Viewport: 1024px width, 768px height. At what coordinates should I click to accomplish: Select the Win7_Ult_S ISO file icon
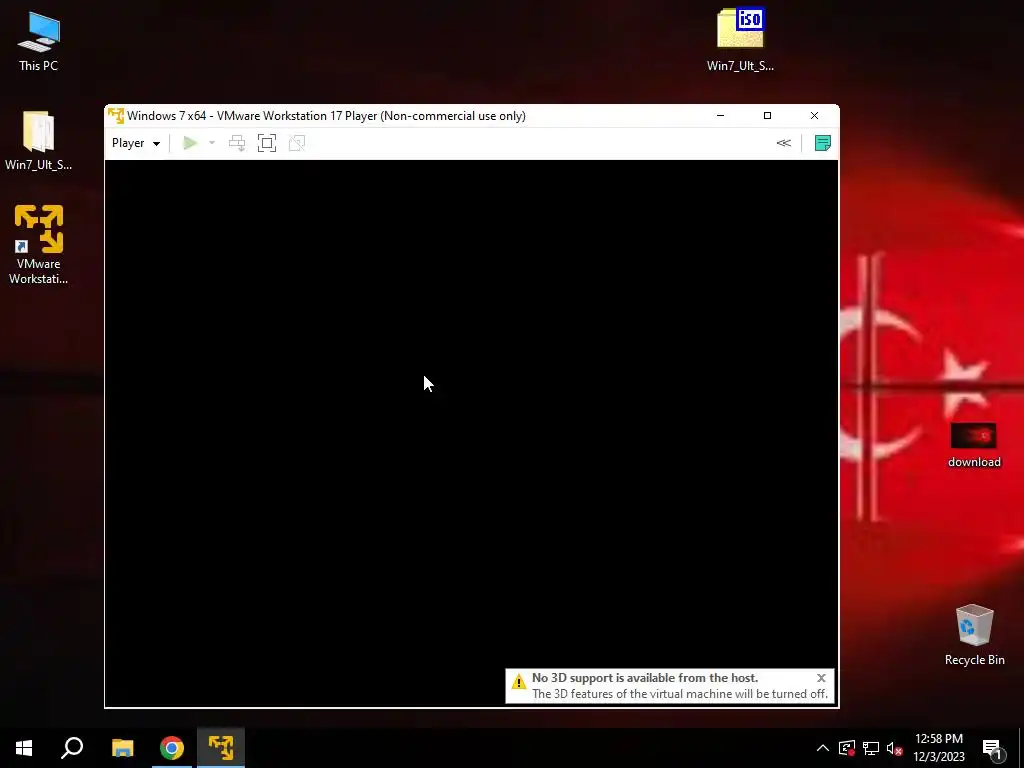(x=741, y=39)
